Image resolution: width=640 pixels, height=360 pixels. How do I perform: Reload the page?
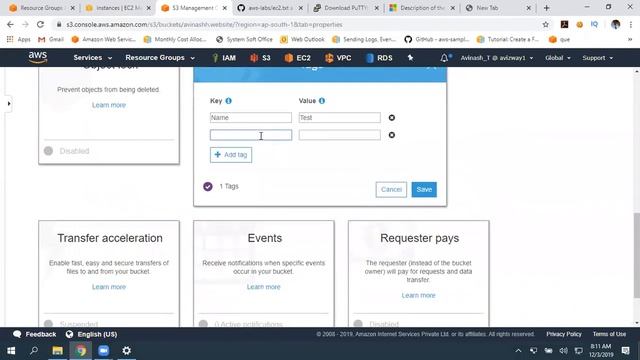coord(40,24)
